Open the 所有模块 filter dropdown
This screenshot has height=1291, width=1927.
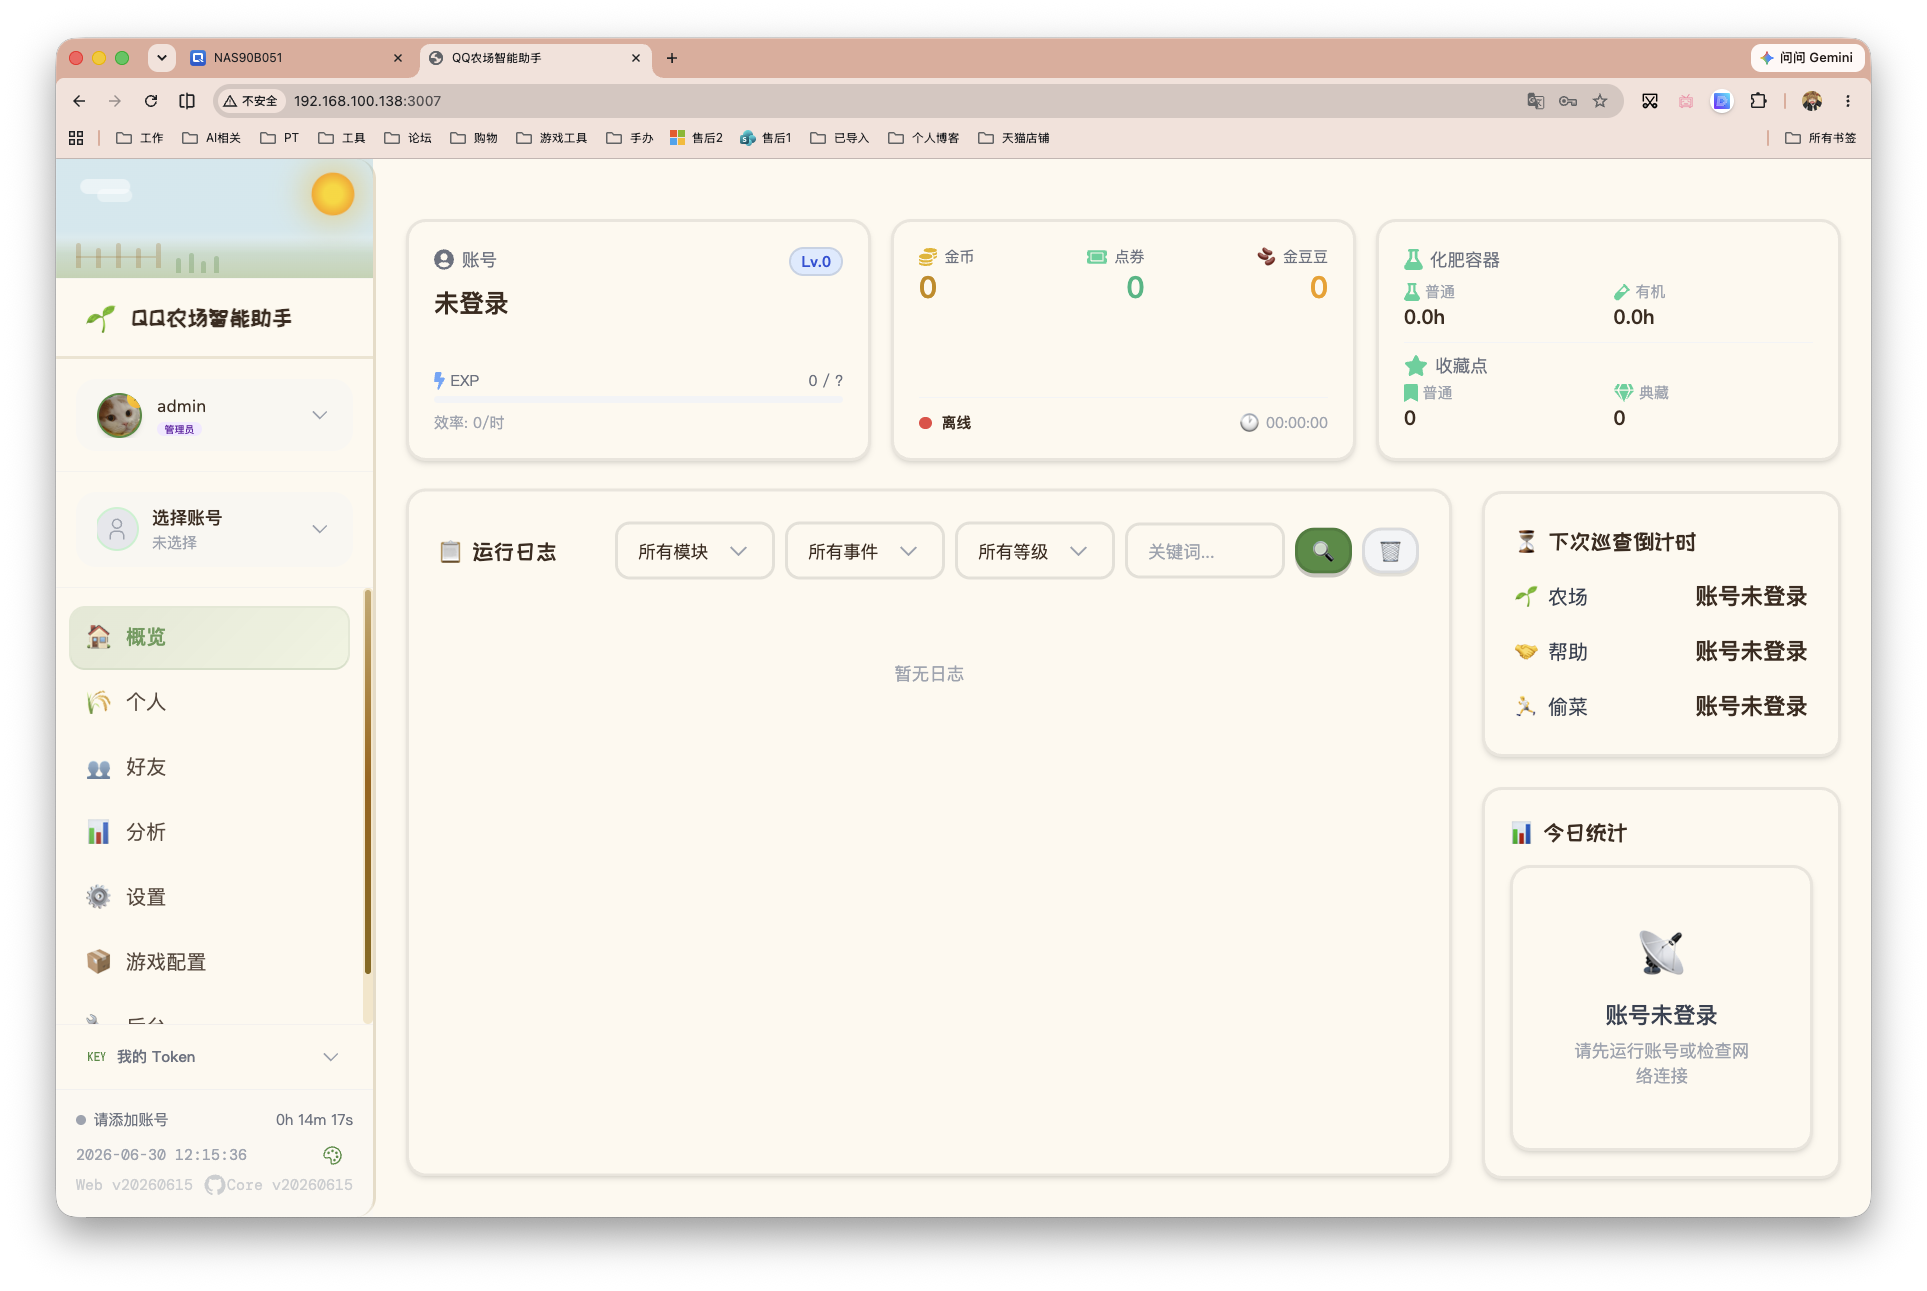(694, 551)
